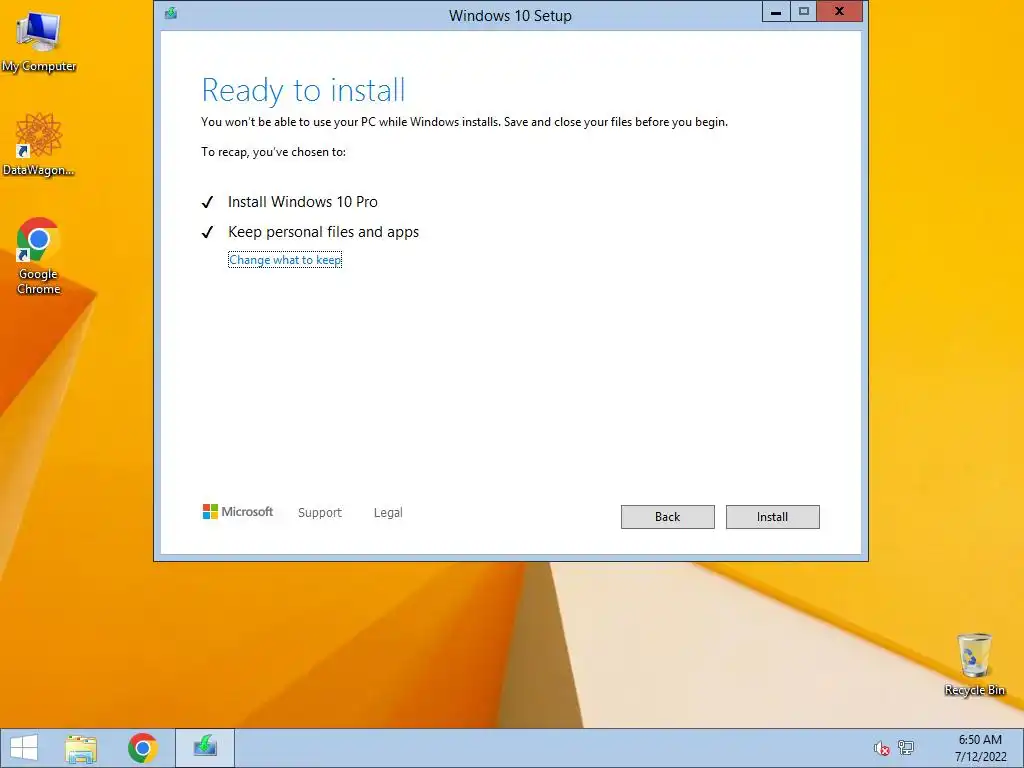1024x768 pixels.
Task: Click the Ready to install heading
Action: [304, 90]
